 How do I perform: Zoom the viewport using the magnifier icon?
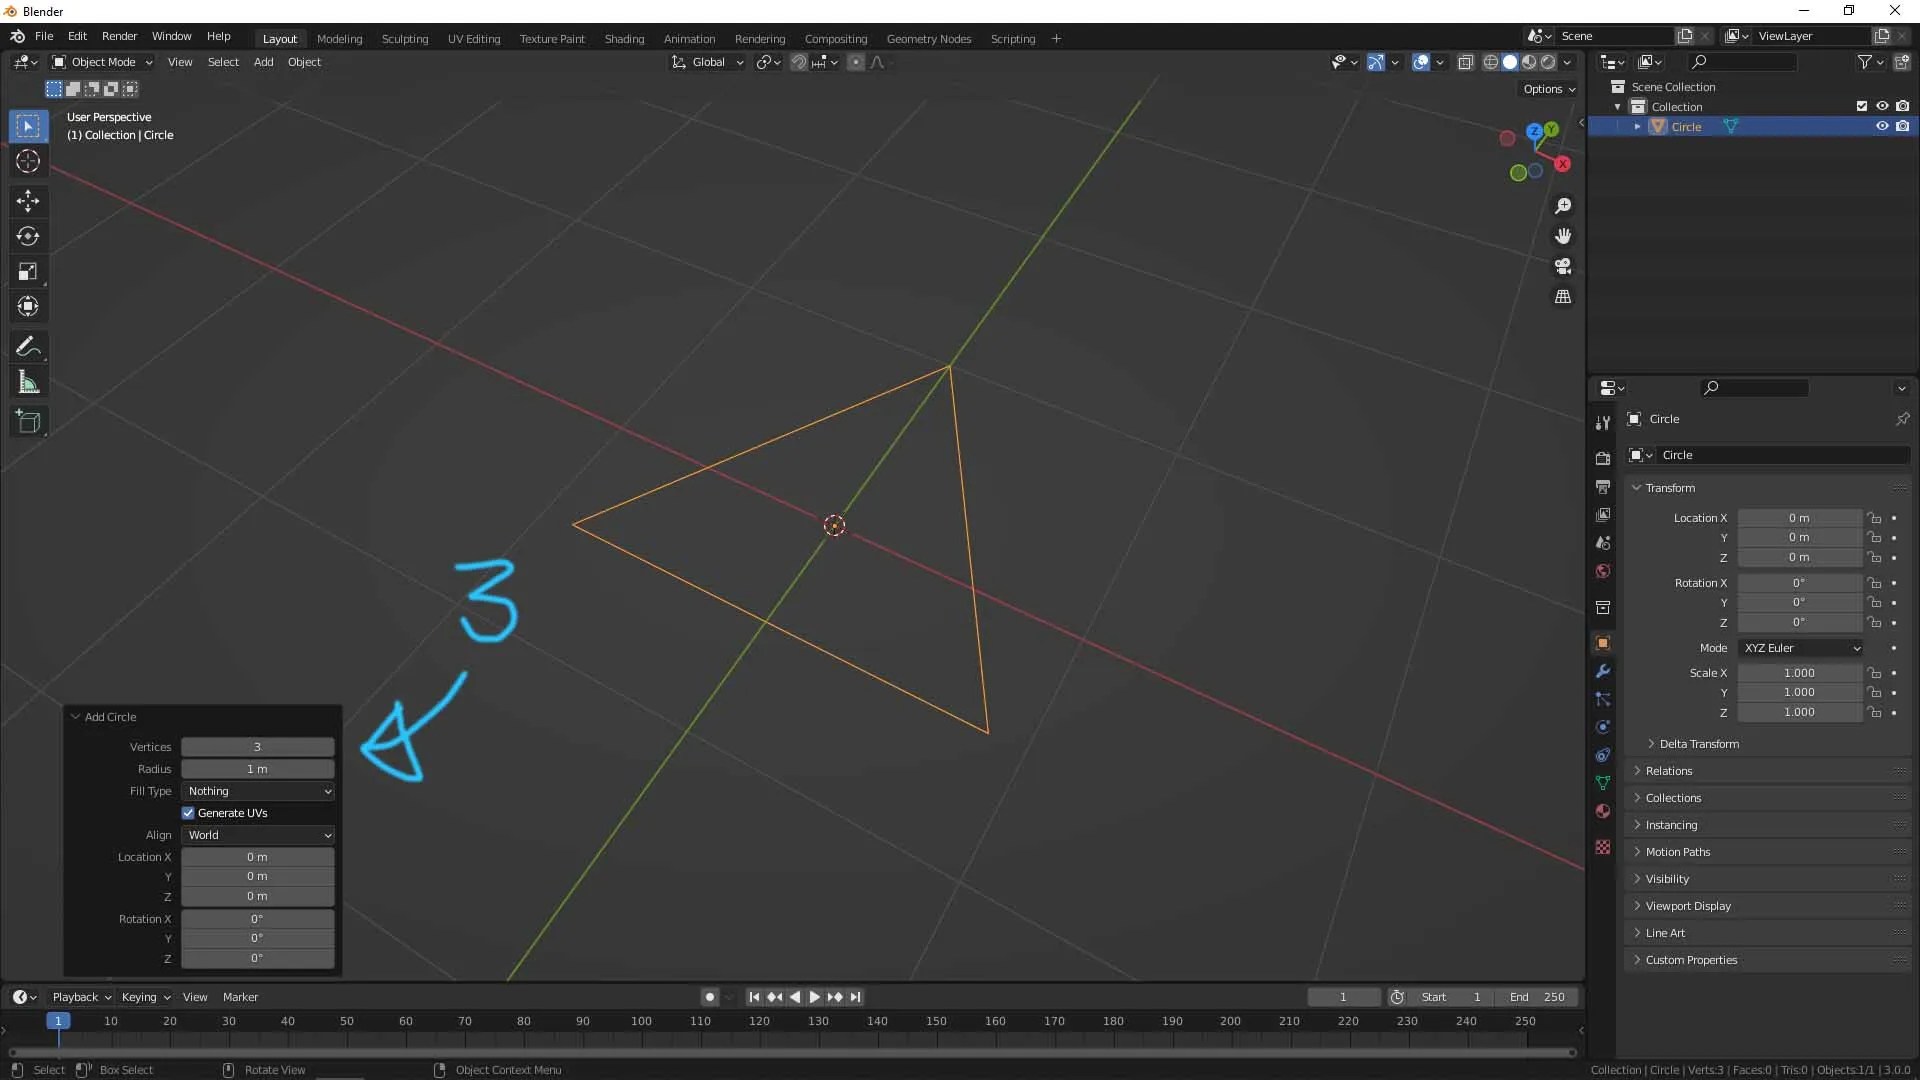click(x=1564, y=205)
